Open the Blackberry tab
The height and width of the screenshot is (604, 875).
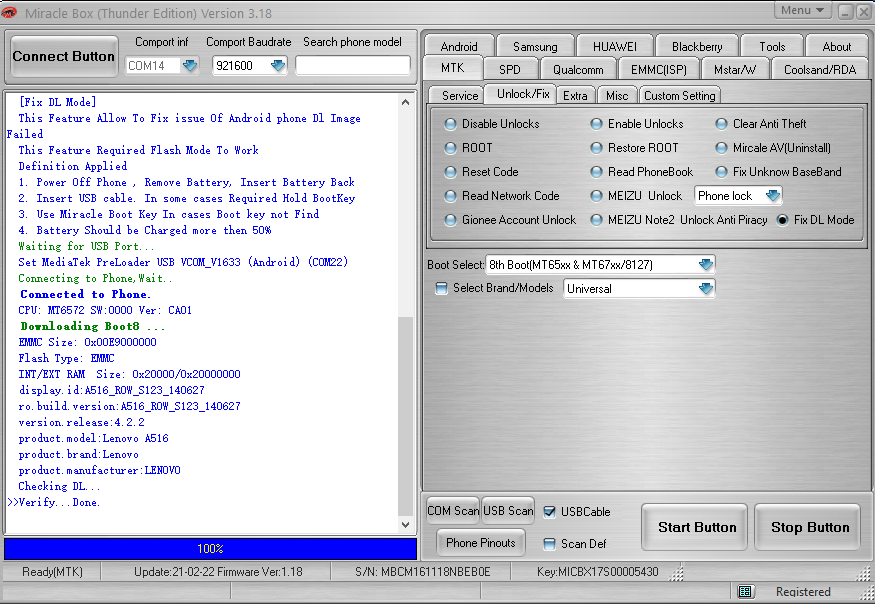tap(697, 46)
